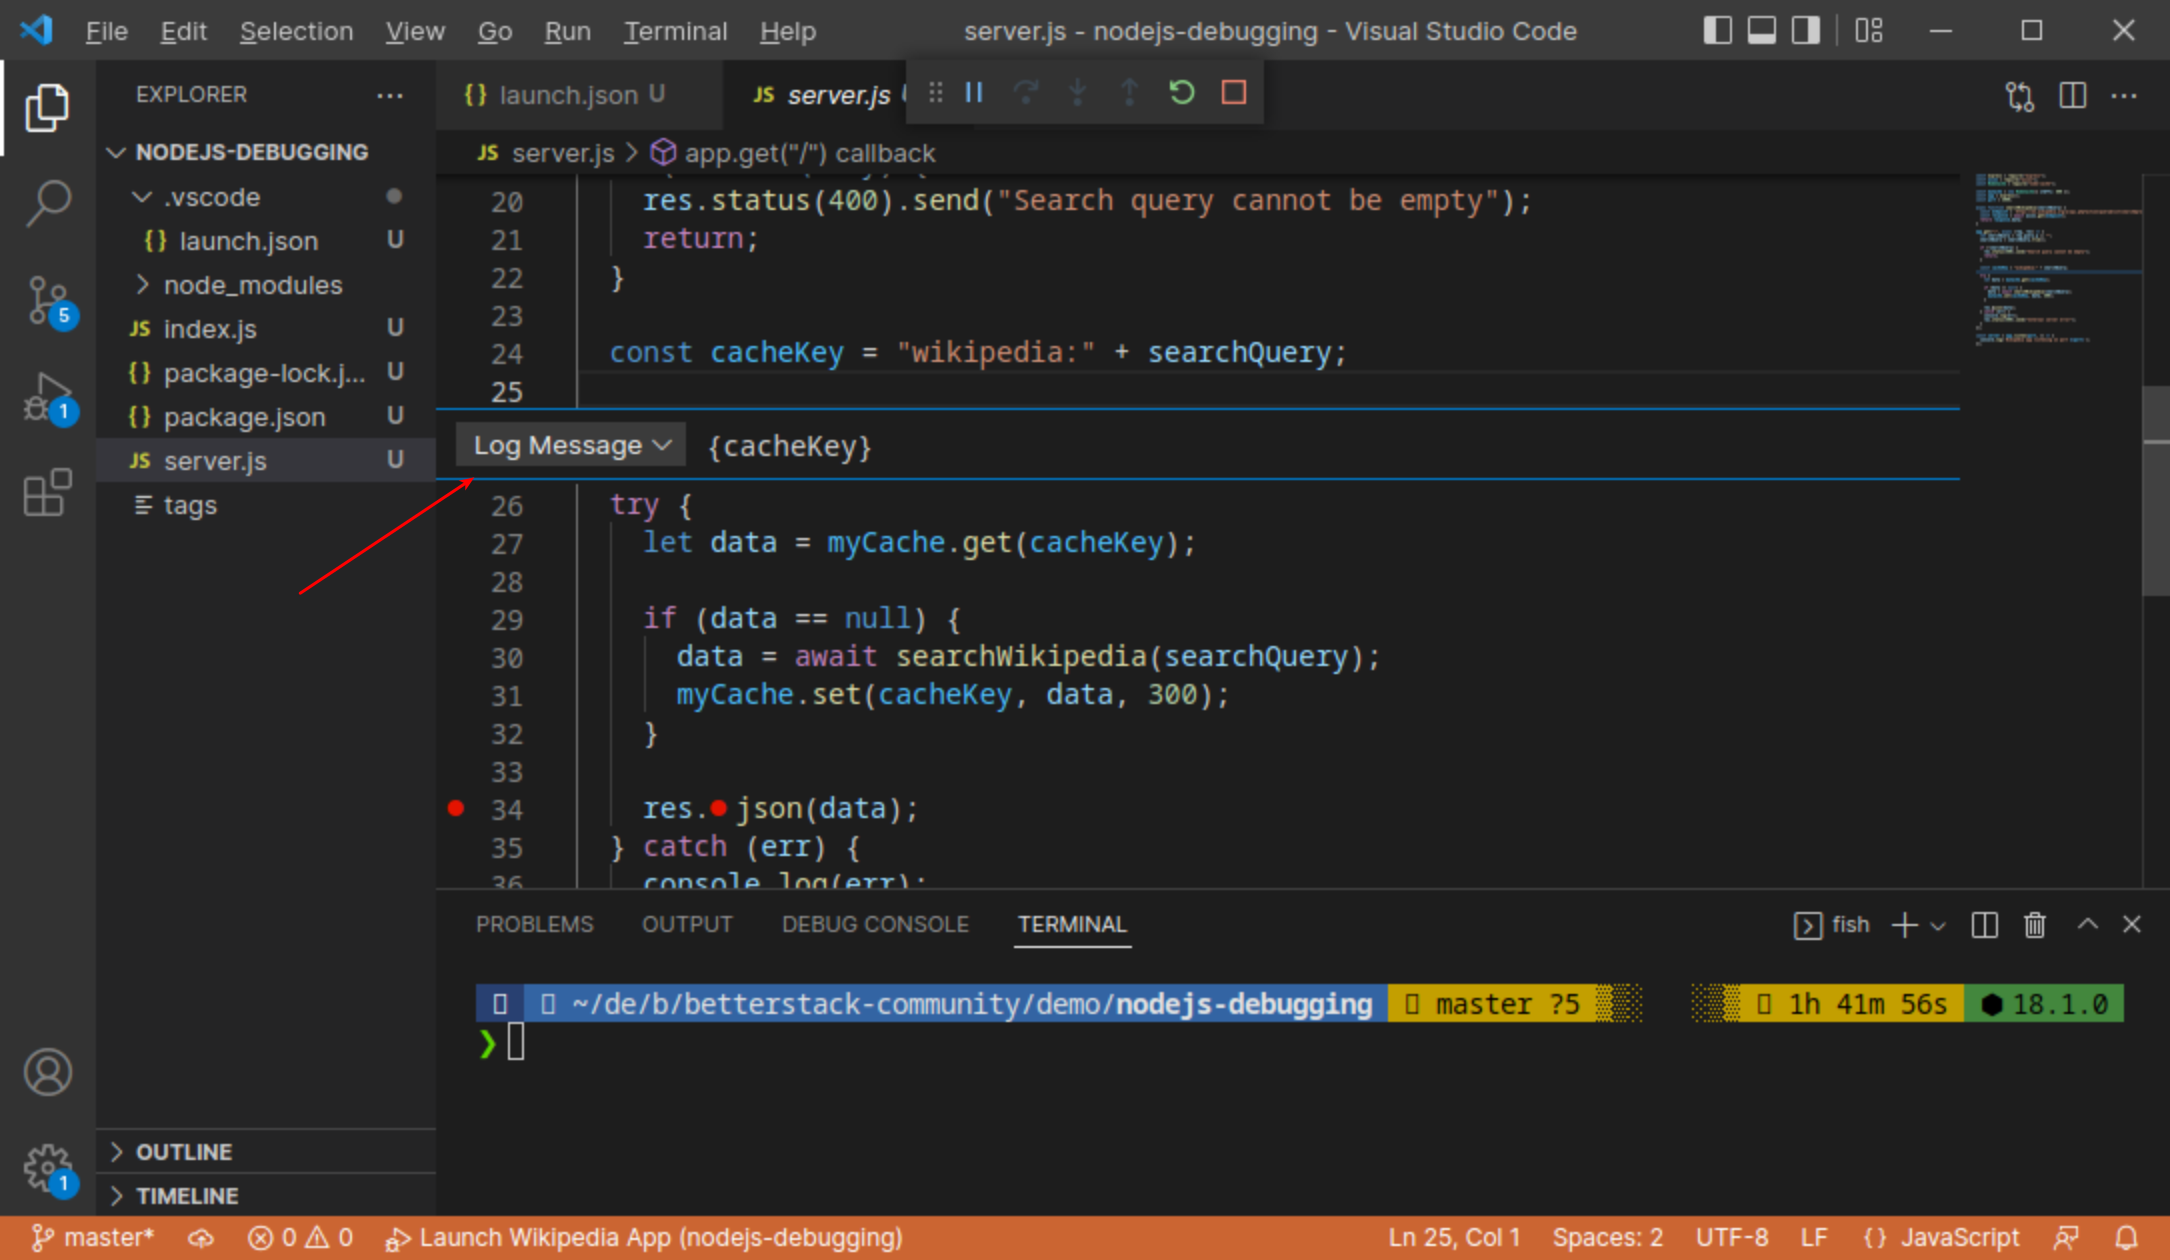Open Explorer Views and More Actions ellipsis
This screenshot has width=2170, height=1260.
(390, 95)
